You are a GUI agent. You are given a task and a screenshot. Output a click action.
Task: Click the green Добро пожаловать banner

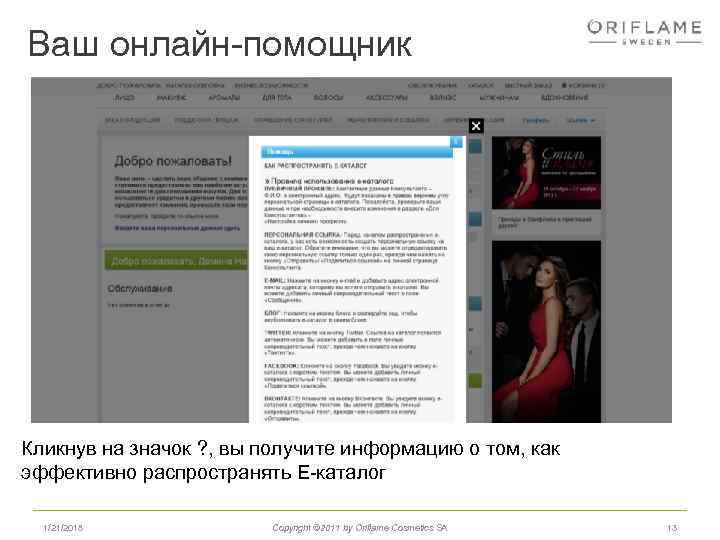point(176,261)
